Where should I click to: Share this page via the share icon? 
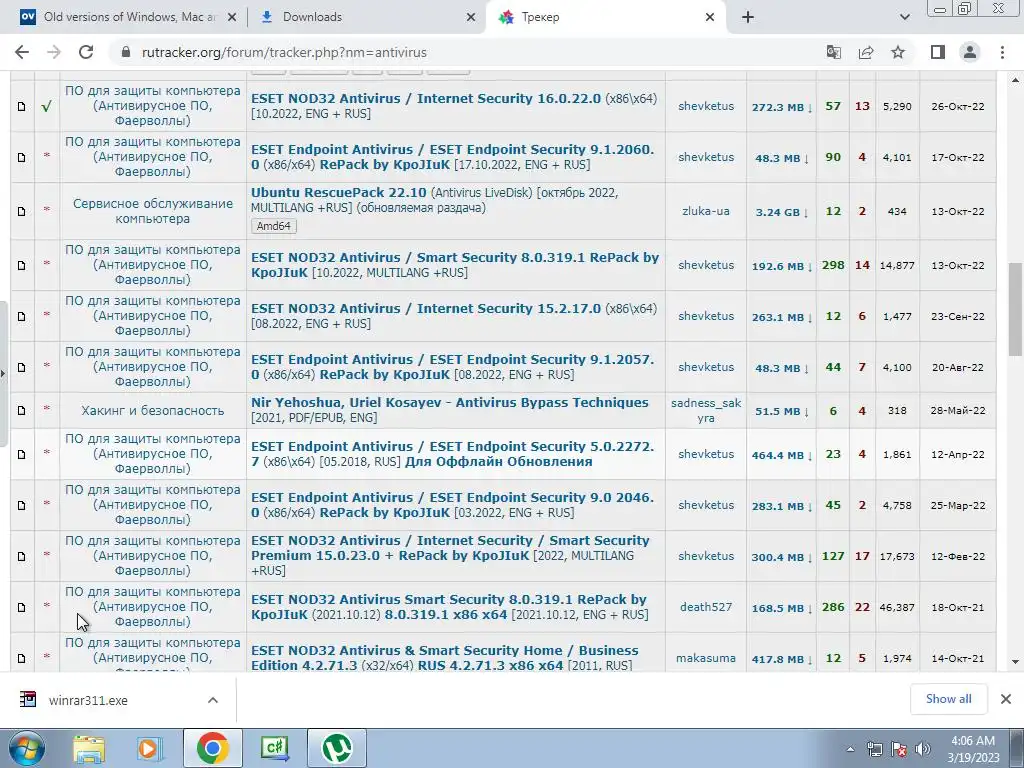[x=866, y=52]
